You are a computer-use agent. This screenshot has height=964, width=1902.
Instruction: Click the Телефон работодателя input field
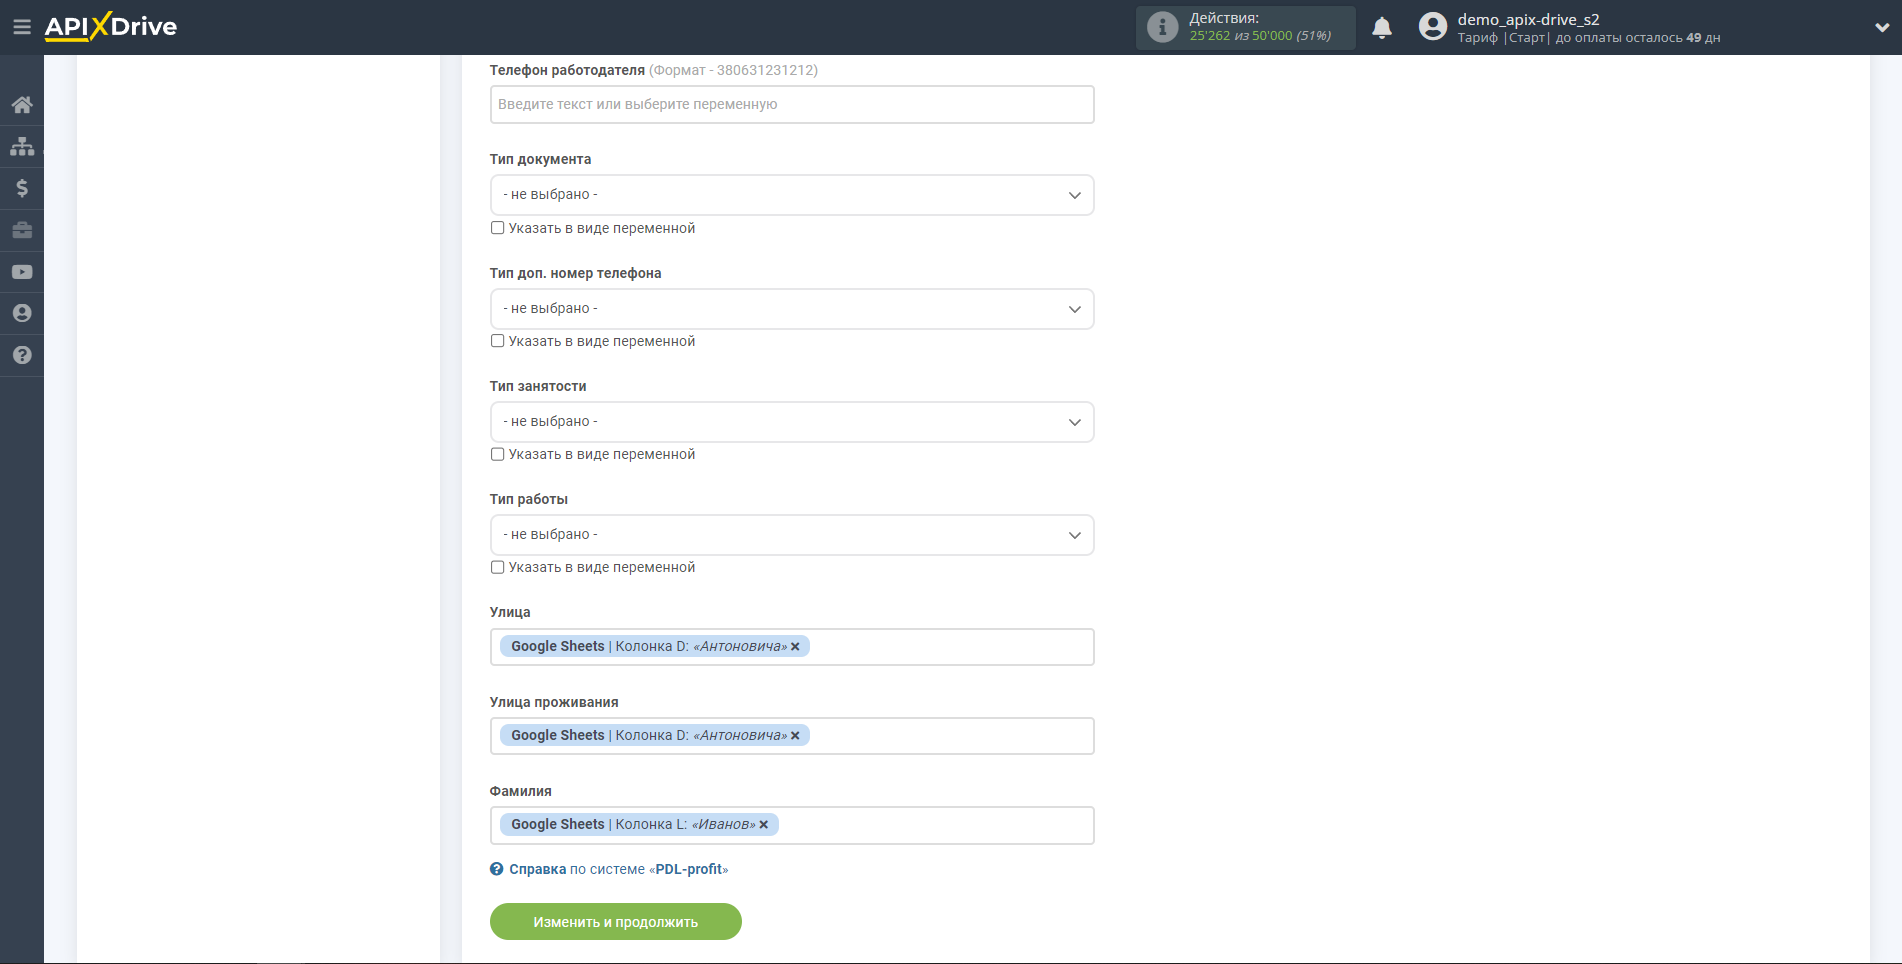click(792, 105)
